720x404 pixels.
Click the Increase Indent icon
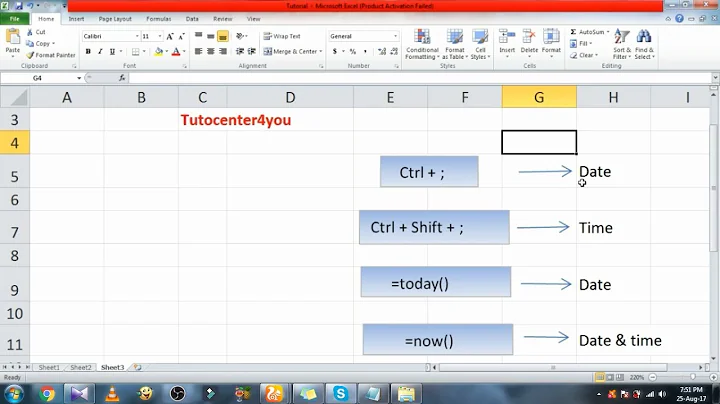tap(252, 51)
